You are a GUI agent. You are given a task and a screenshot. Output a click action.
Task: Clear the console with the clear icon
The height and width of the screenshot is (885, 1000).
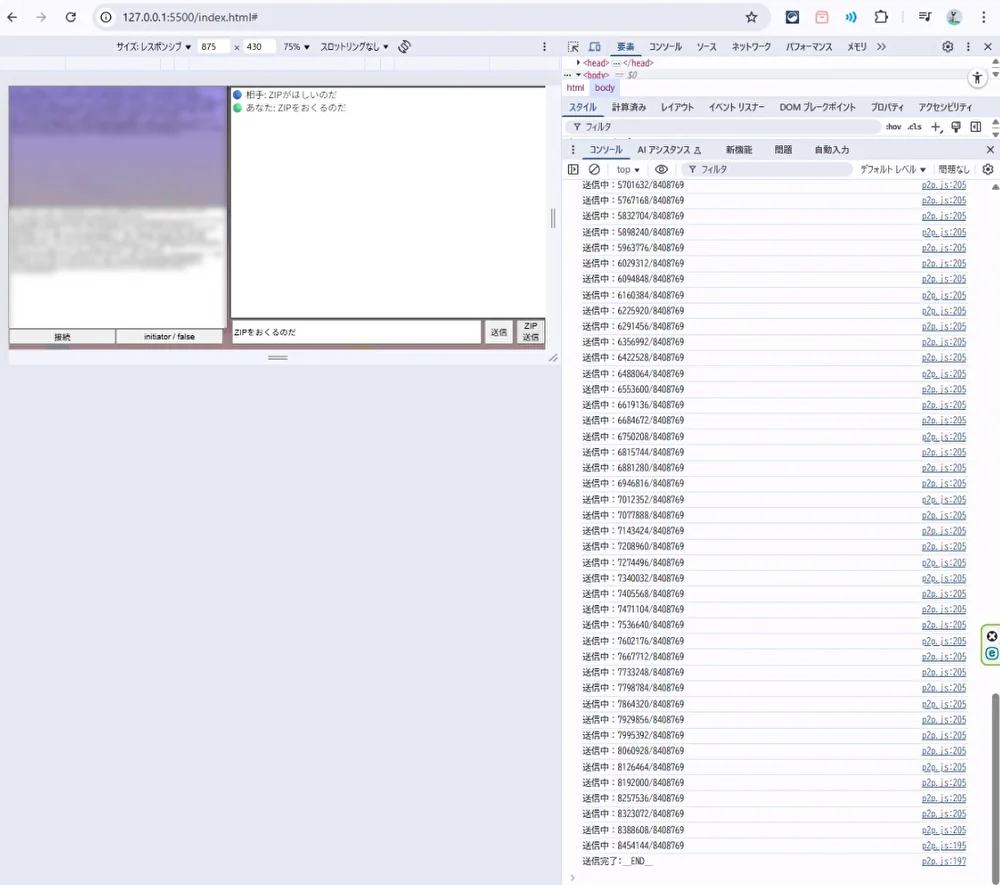(594, 170)
